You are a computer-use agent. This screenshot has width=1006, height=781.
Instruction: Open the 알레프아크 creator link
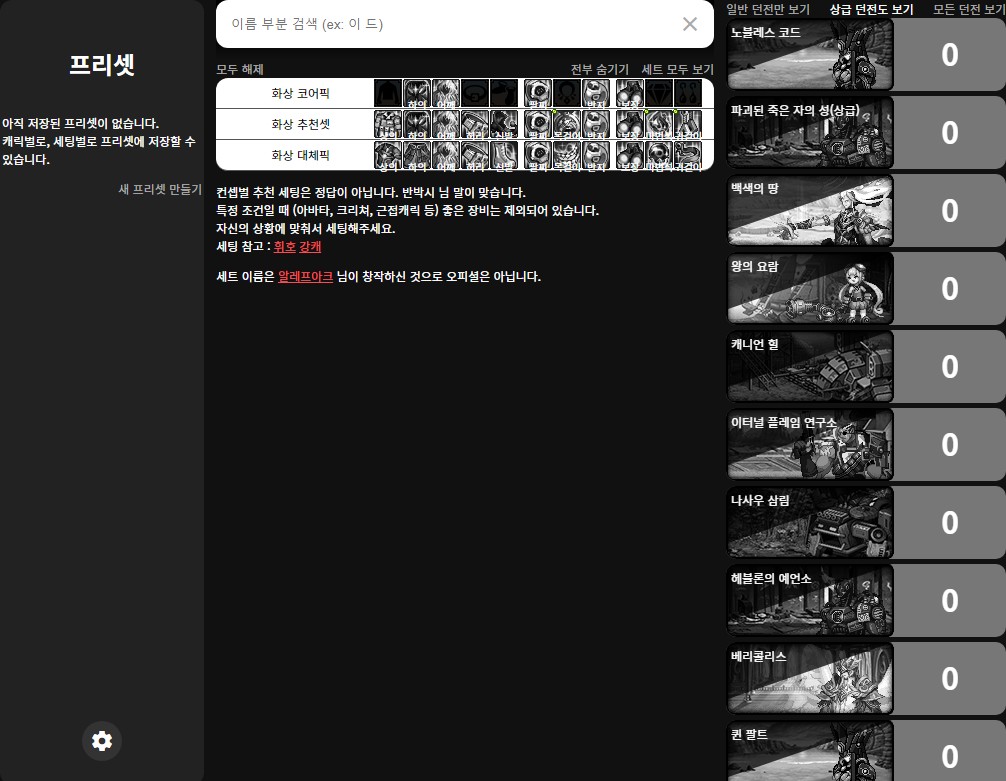pos(305,276)
